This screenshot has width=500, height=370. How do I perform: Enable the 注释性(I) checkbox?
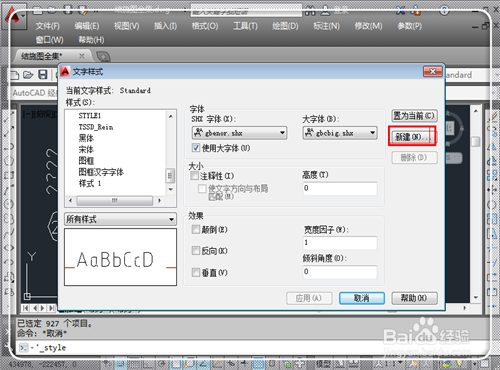(194, 175)
